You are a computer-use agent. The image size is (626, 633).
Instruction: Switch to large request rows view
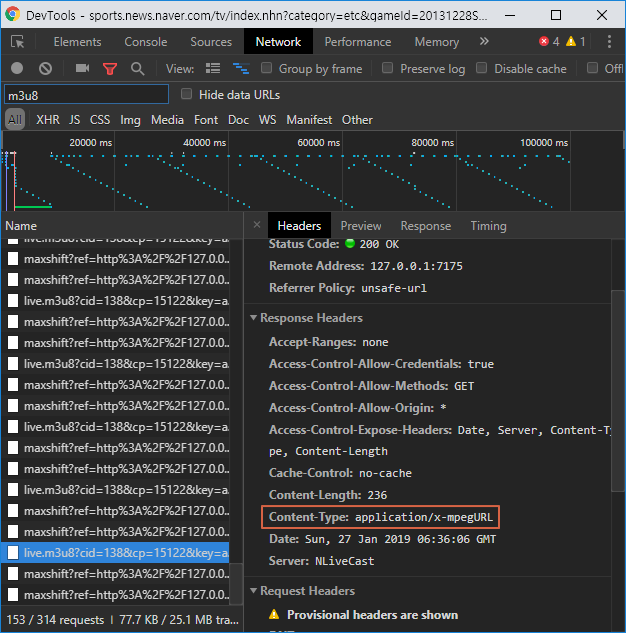[213, 68]
